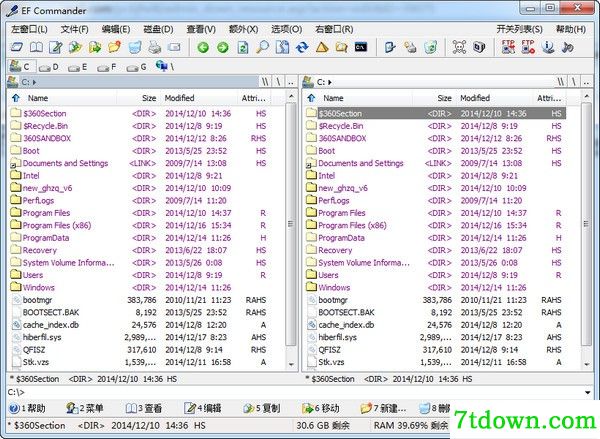Image resolution: width=600 pixels, height=439 pixels.
Task: Open command line history dropdown arrow
Action: (x=587, y=392)
